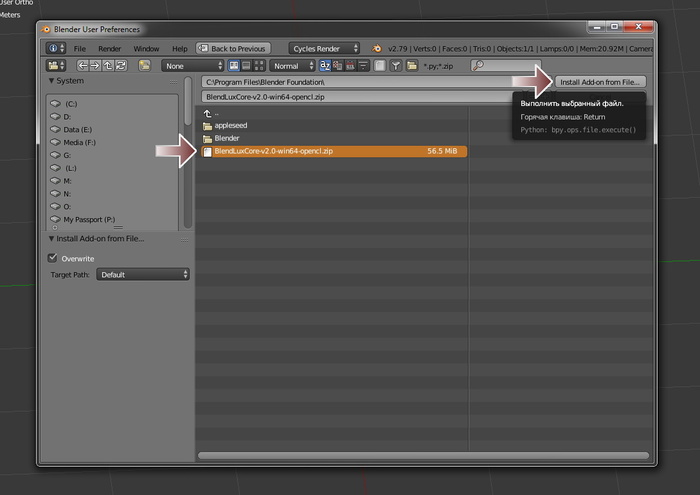Toggle short list display mode

pos(234,66)
